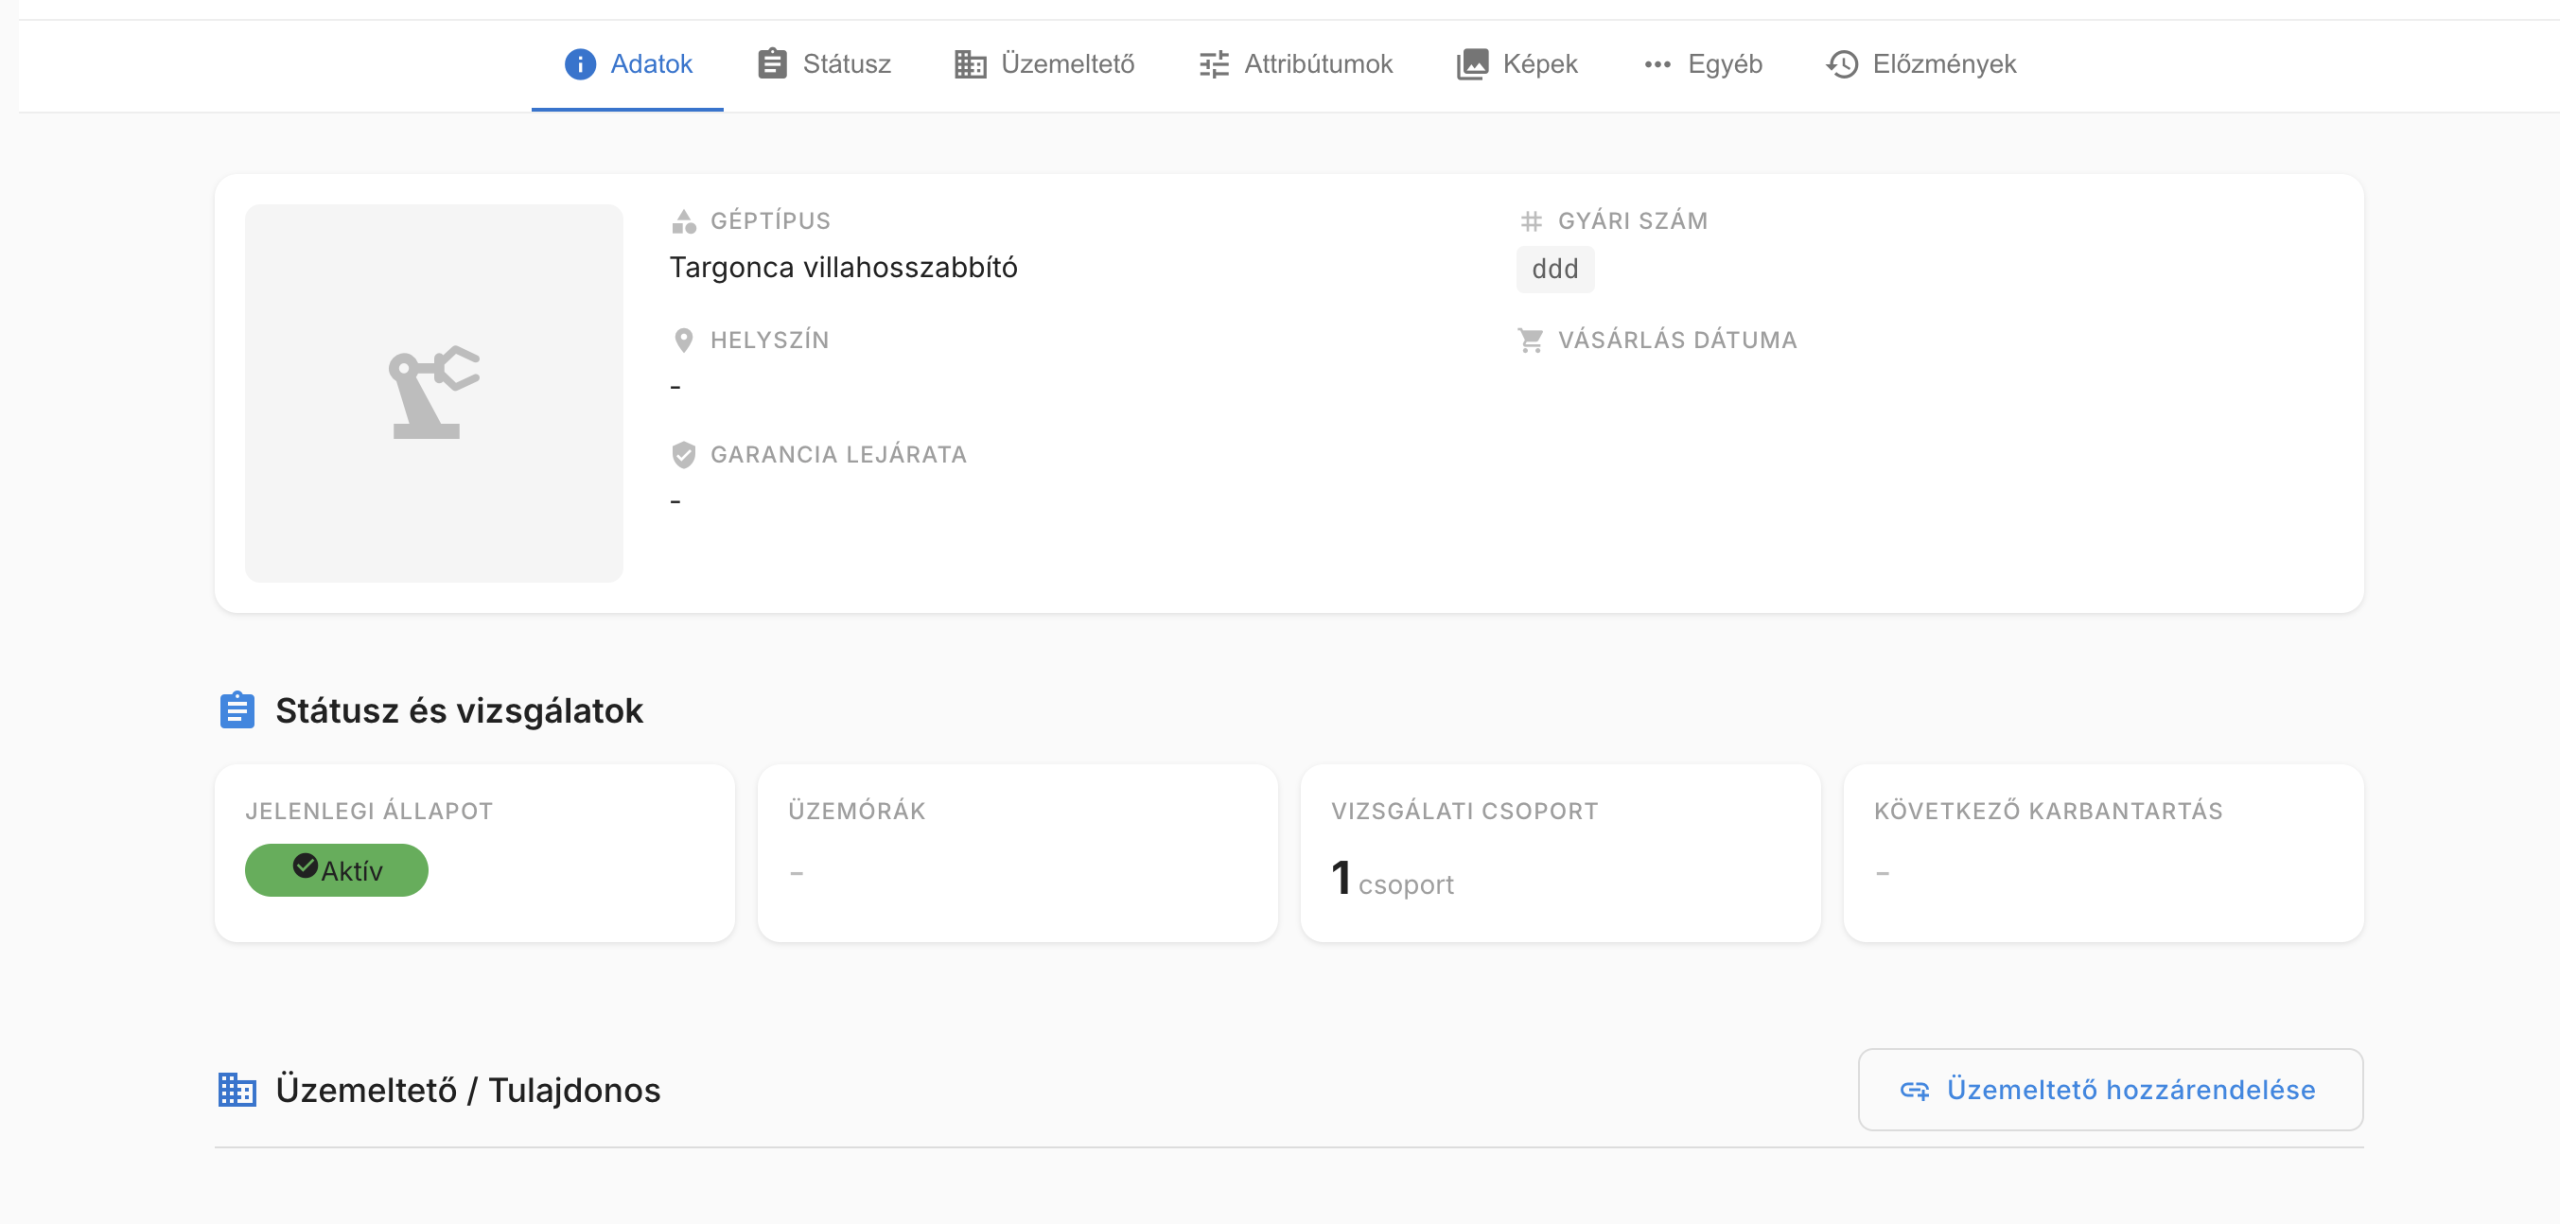Open the Attribútumok tab

point(1317,64)
